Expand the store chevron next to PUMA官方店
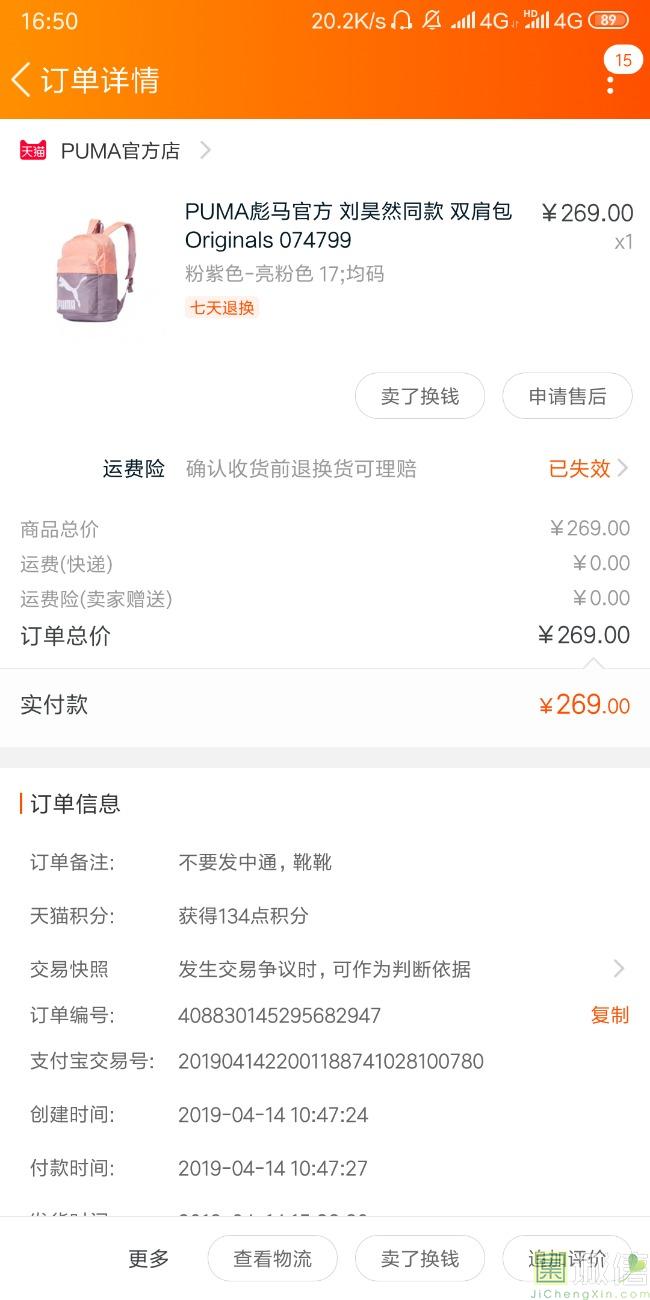 click(205, 151)
